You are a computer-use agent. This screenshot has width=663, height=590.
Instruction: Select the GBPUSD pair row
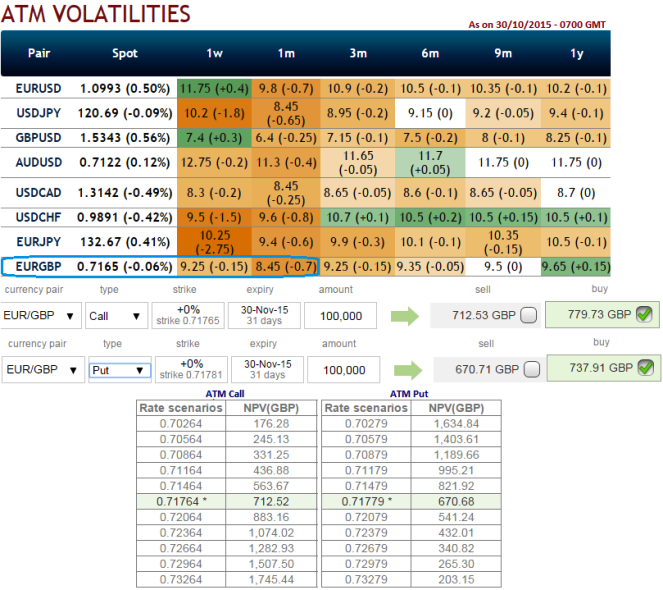[306, 138]
